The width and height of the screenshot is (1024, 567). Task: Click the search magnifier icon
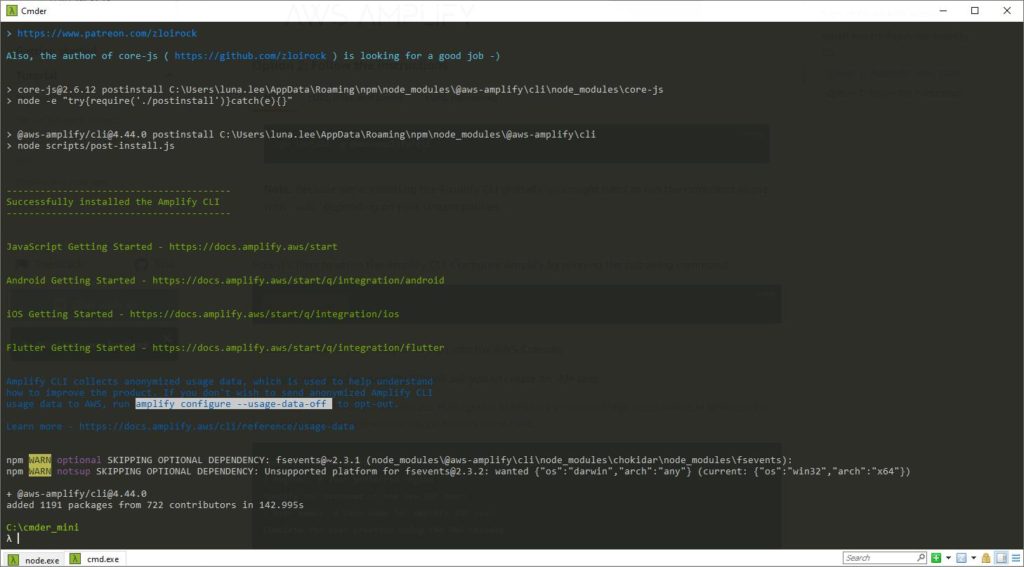pyautogui.click(x=921, y=558)
